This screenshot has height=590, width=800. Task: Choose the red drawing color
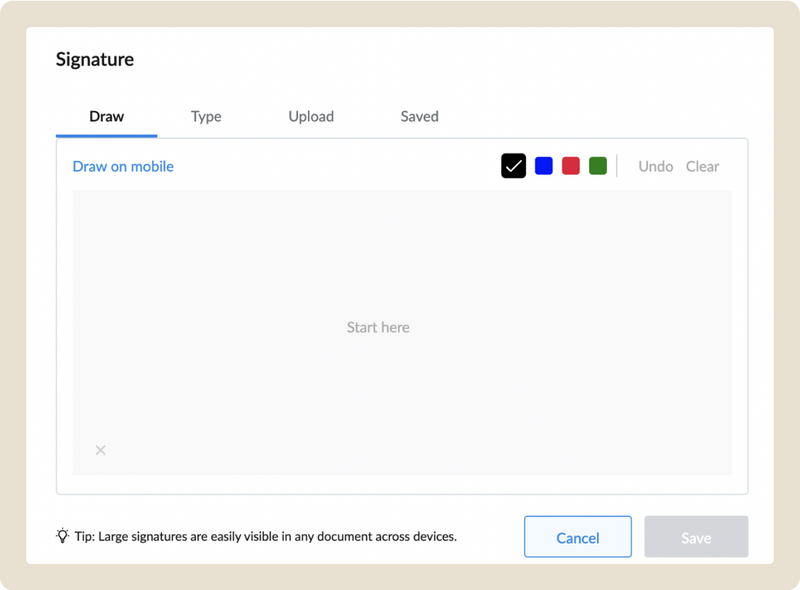point(570,164)
